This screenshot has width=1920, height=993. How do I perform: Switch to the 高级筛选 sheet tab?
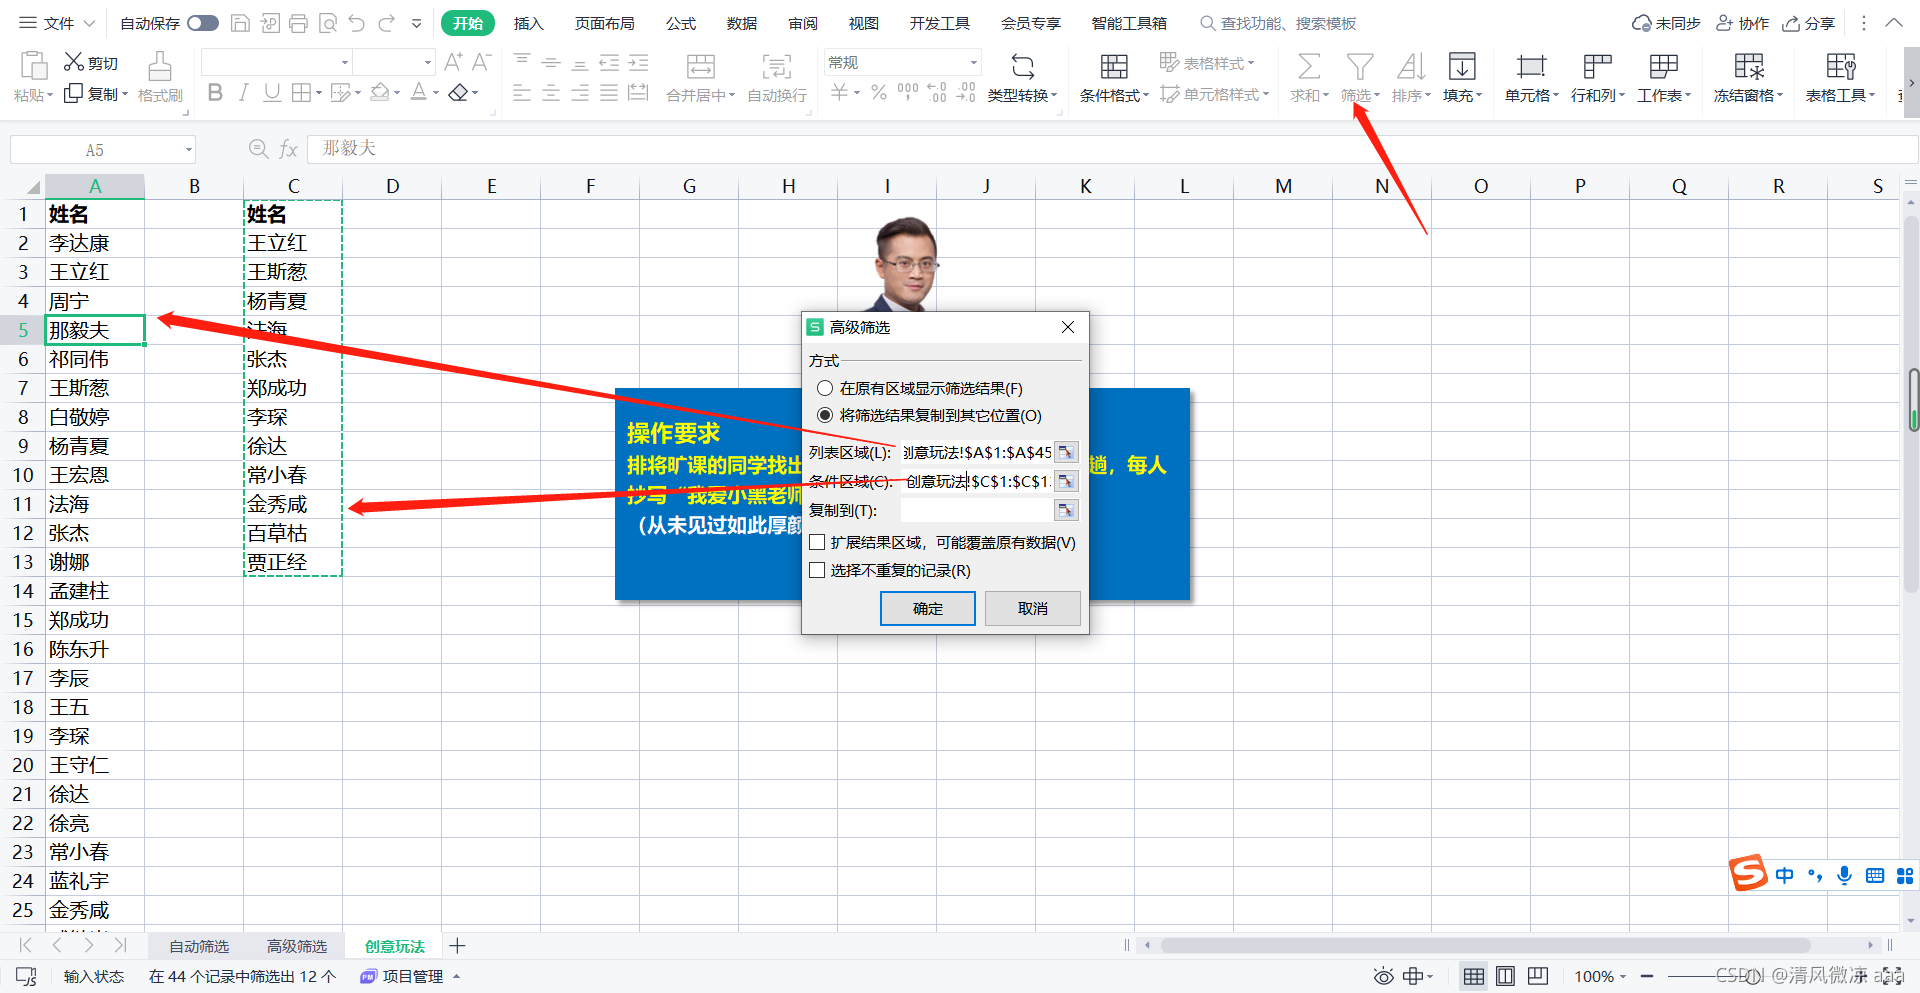(x=297, y=946)
